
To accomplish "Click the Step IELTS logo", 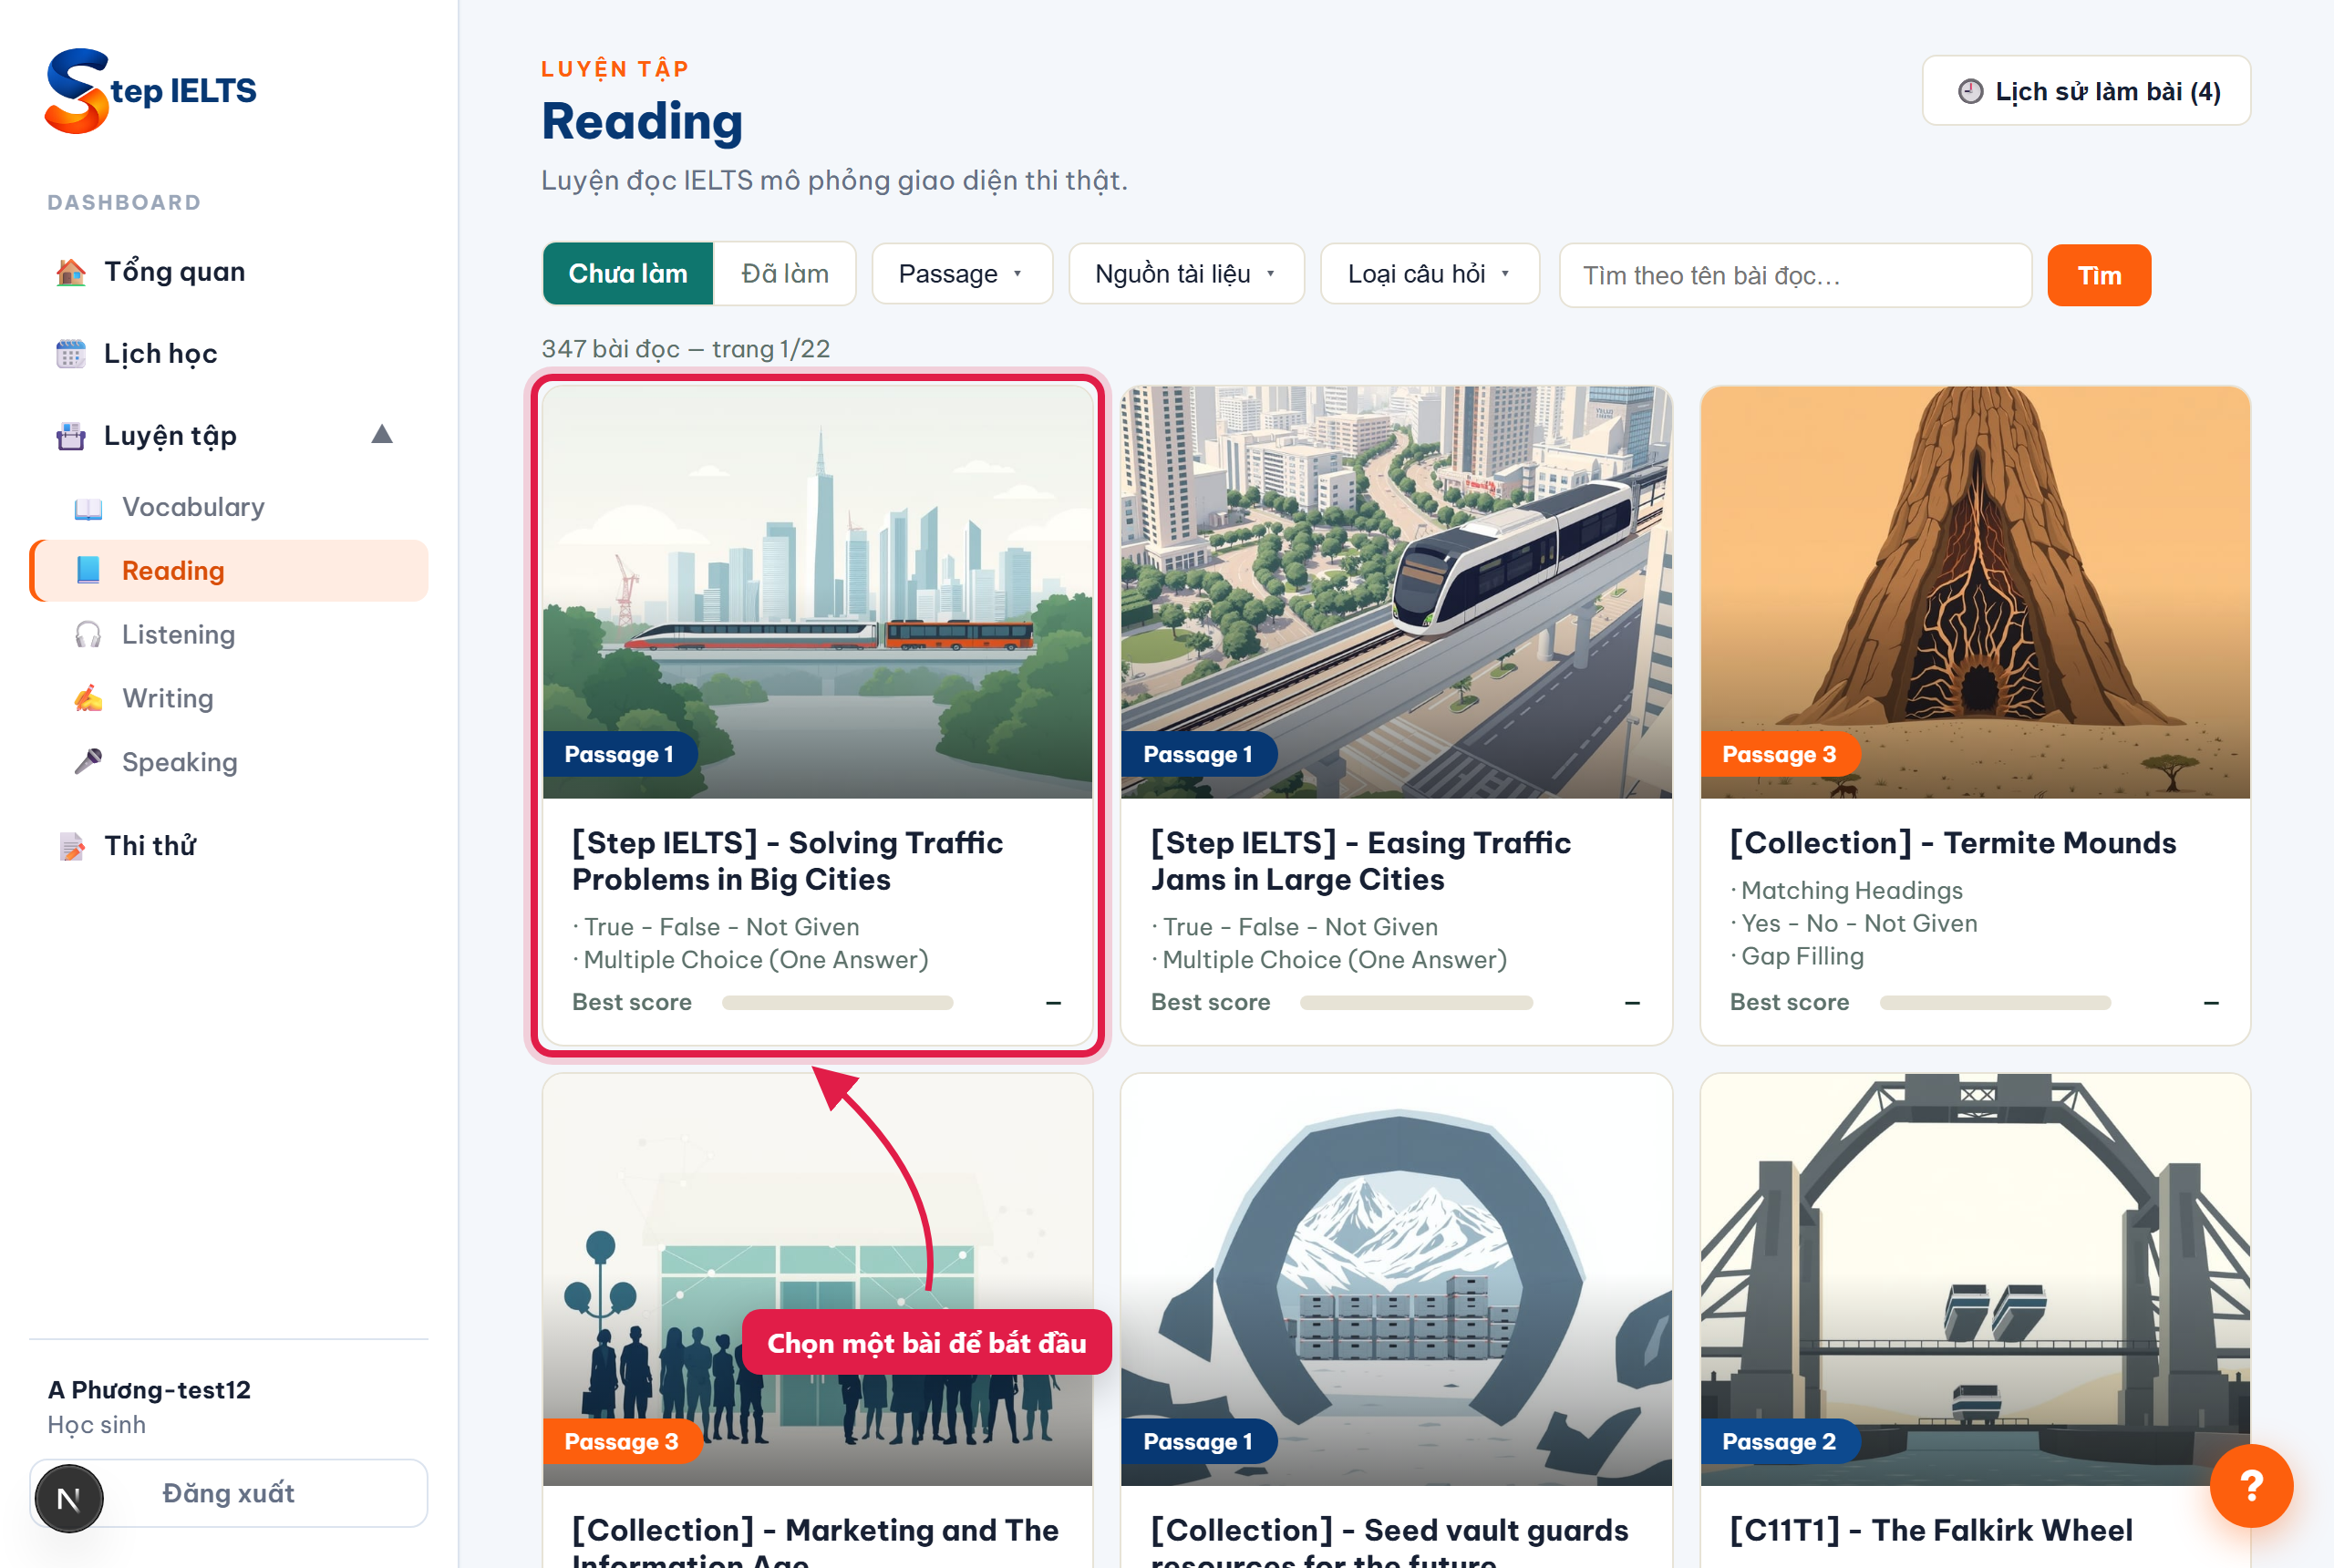I will [150, 90].
